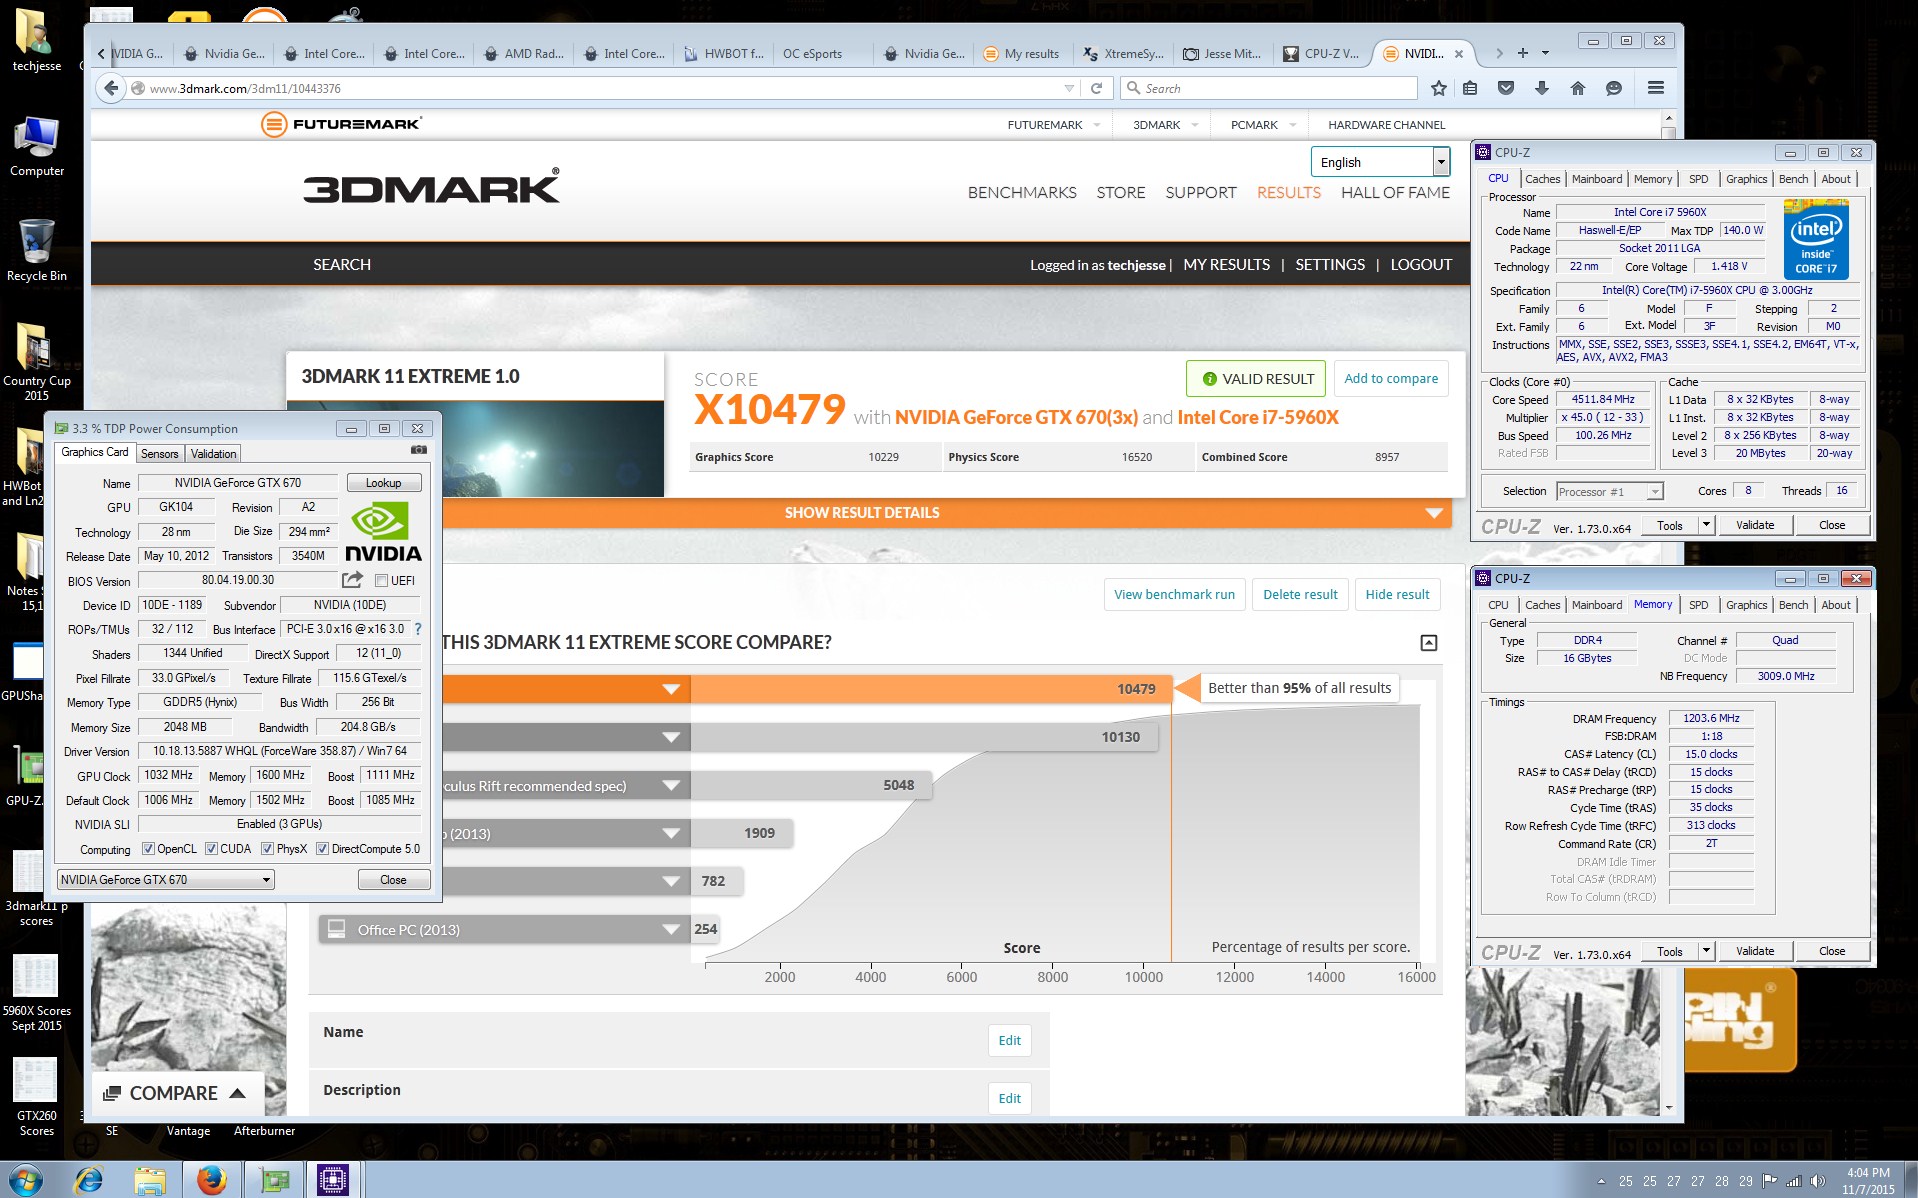Go back in the Firefox browser
1918x1198 pixels.
pos(111,88)
